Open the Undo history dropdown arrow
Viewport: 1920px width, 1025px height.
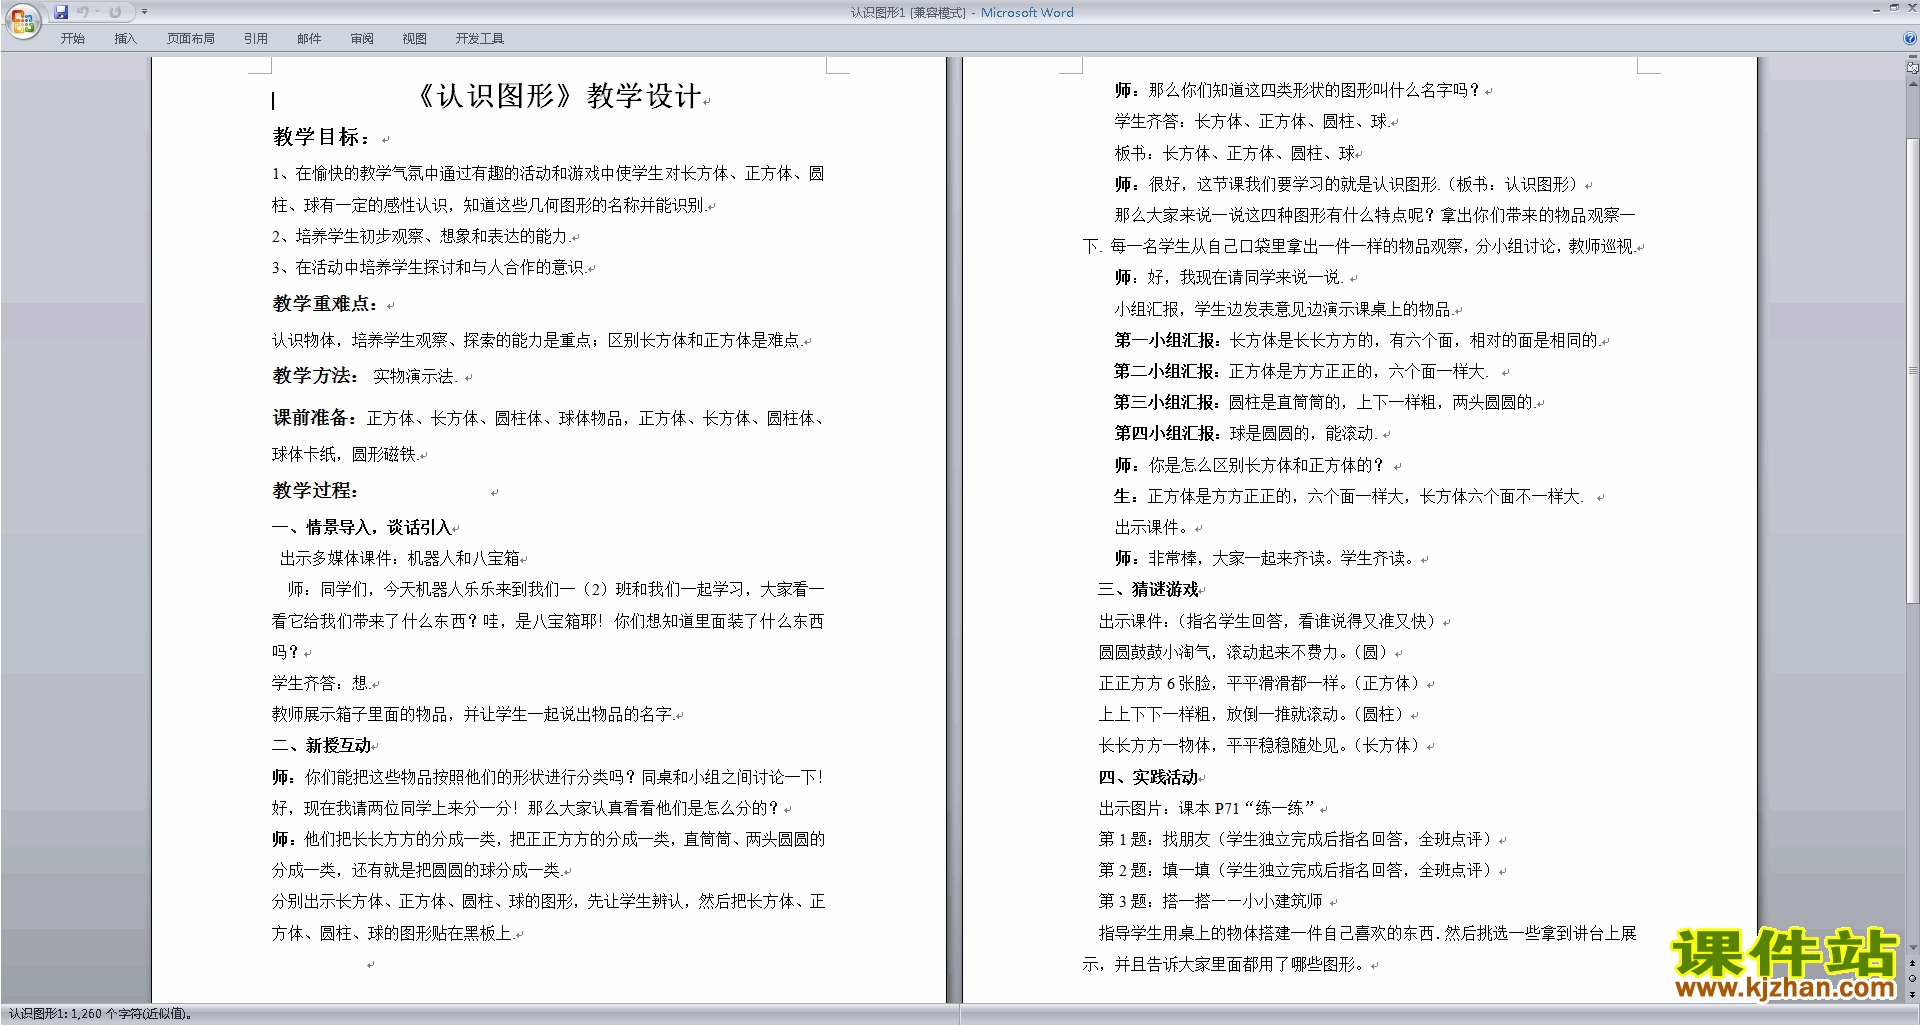[97, 12]
